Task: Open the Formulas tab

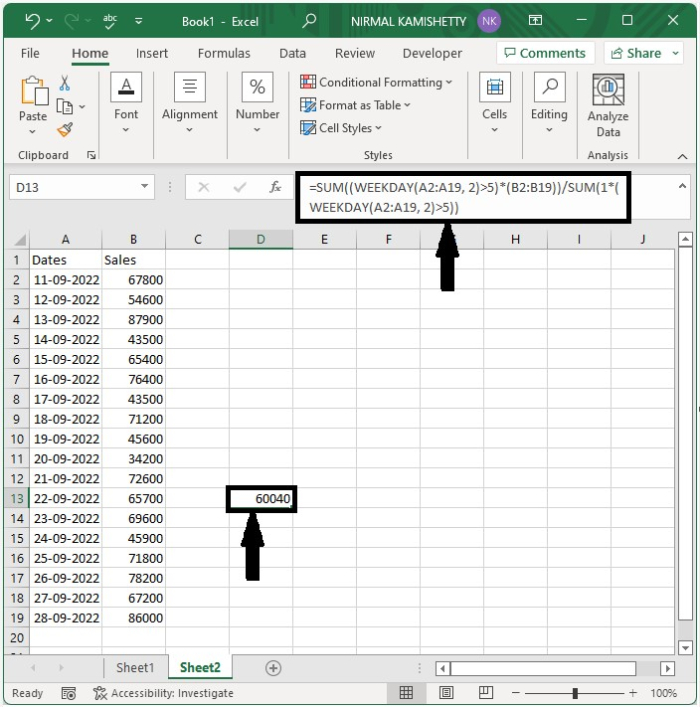Action: [x=224, y=53]
